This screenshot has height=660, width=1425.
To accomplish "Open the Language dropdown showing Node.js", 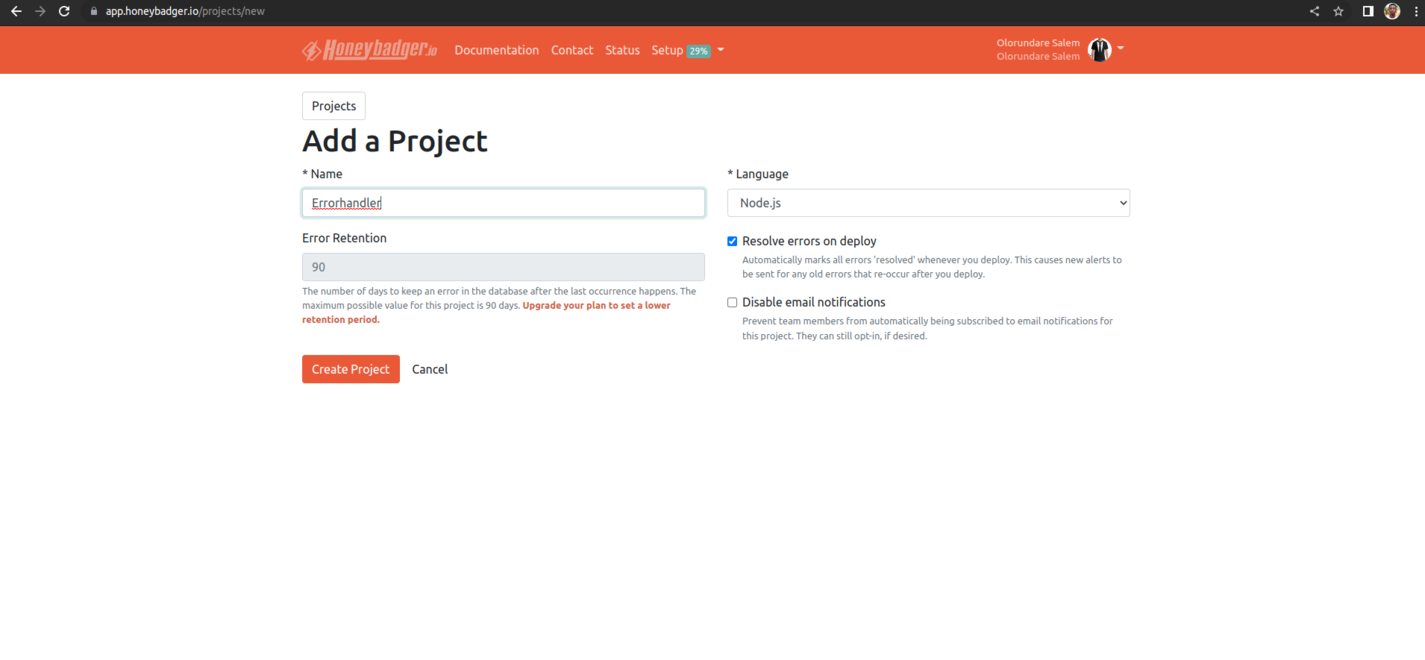I will (928, 202).
